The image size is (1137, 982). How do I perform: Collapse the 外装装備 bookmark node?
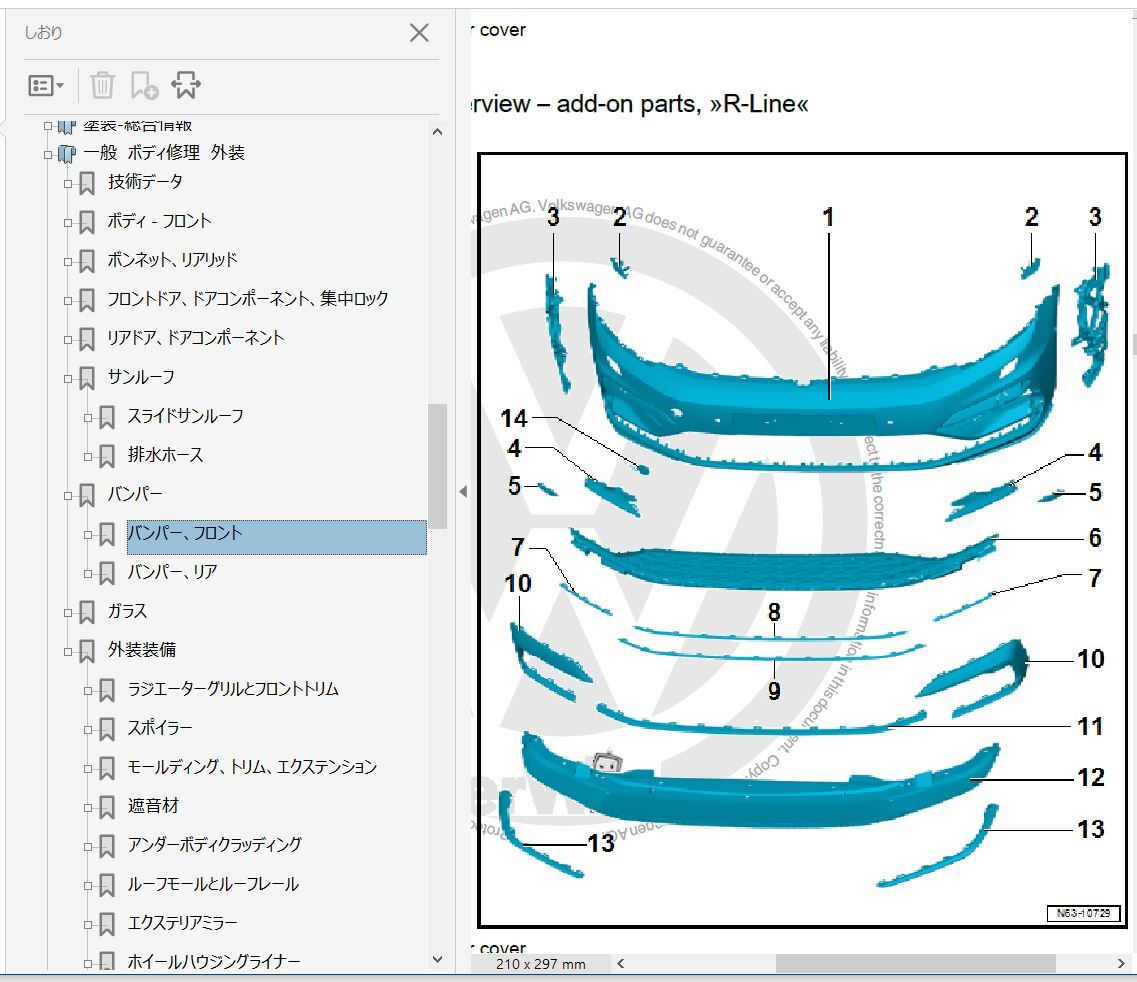click(67, 651)
